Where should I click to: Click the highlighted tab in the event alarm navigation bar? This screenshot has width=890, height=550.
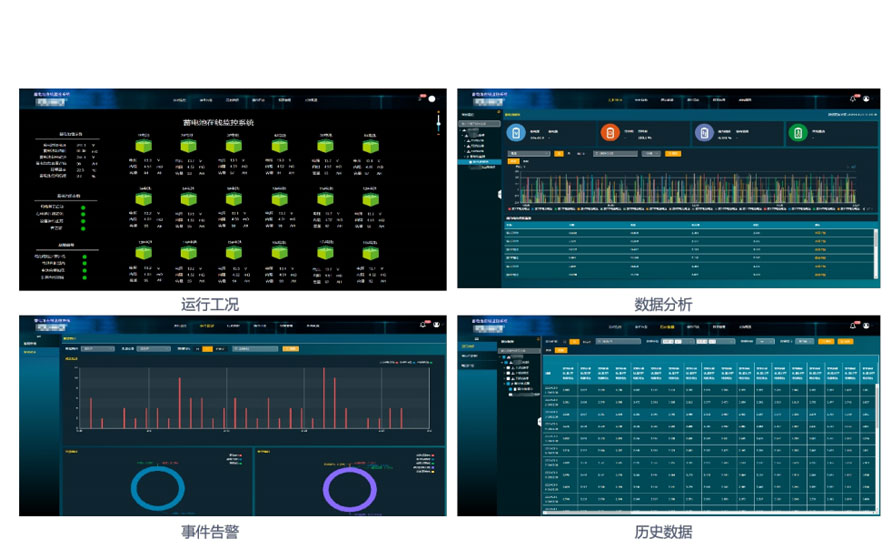pos(206,326)
